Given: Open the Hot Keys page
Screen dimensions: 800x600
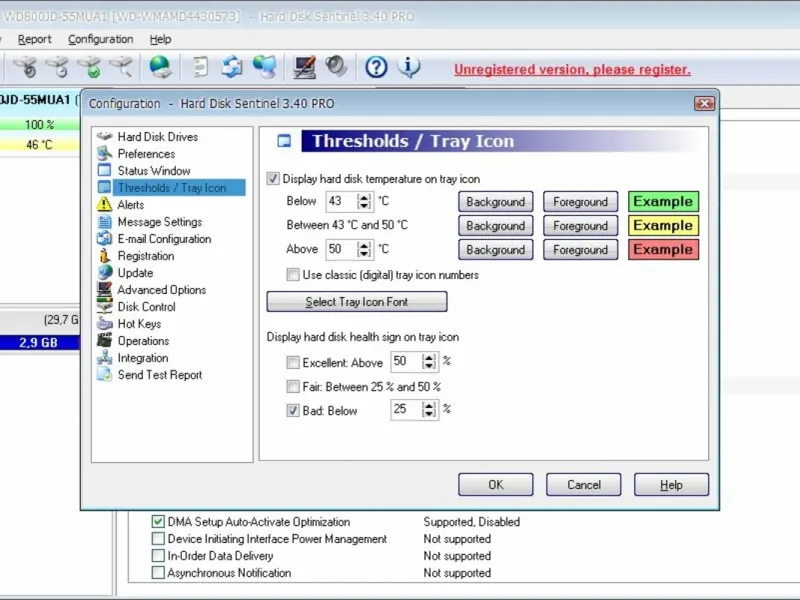Looking at the screenshot, I should click(x=139, y=324).
